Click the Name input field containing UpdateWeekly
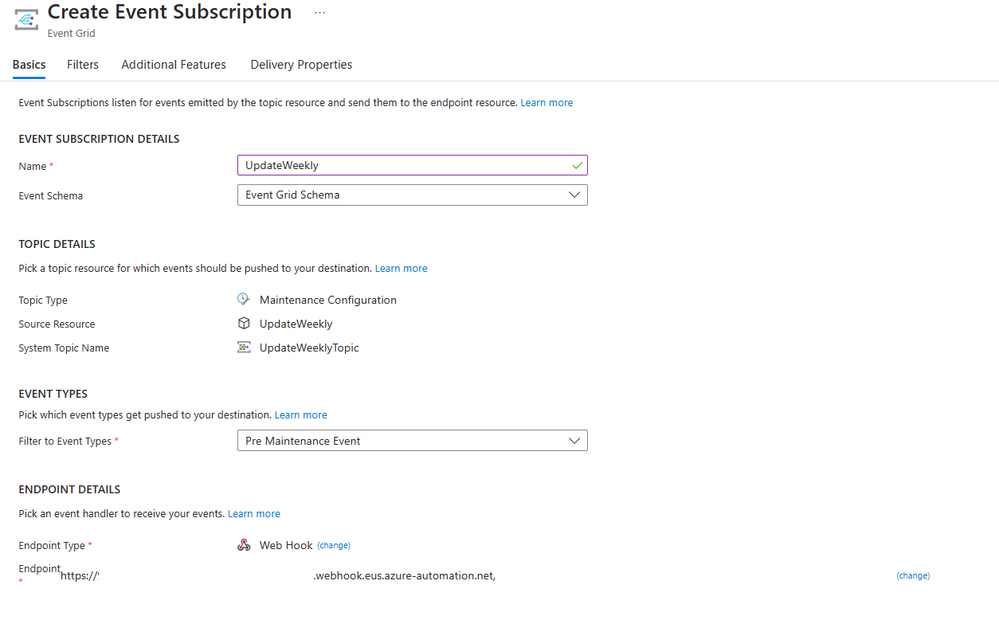 [400, 165]
